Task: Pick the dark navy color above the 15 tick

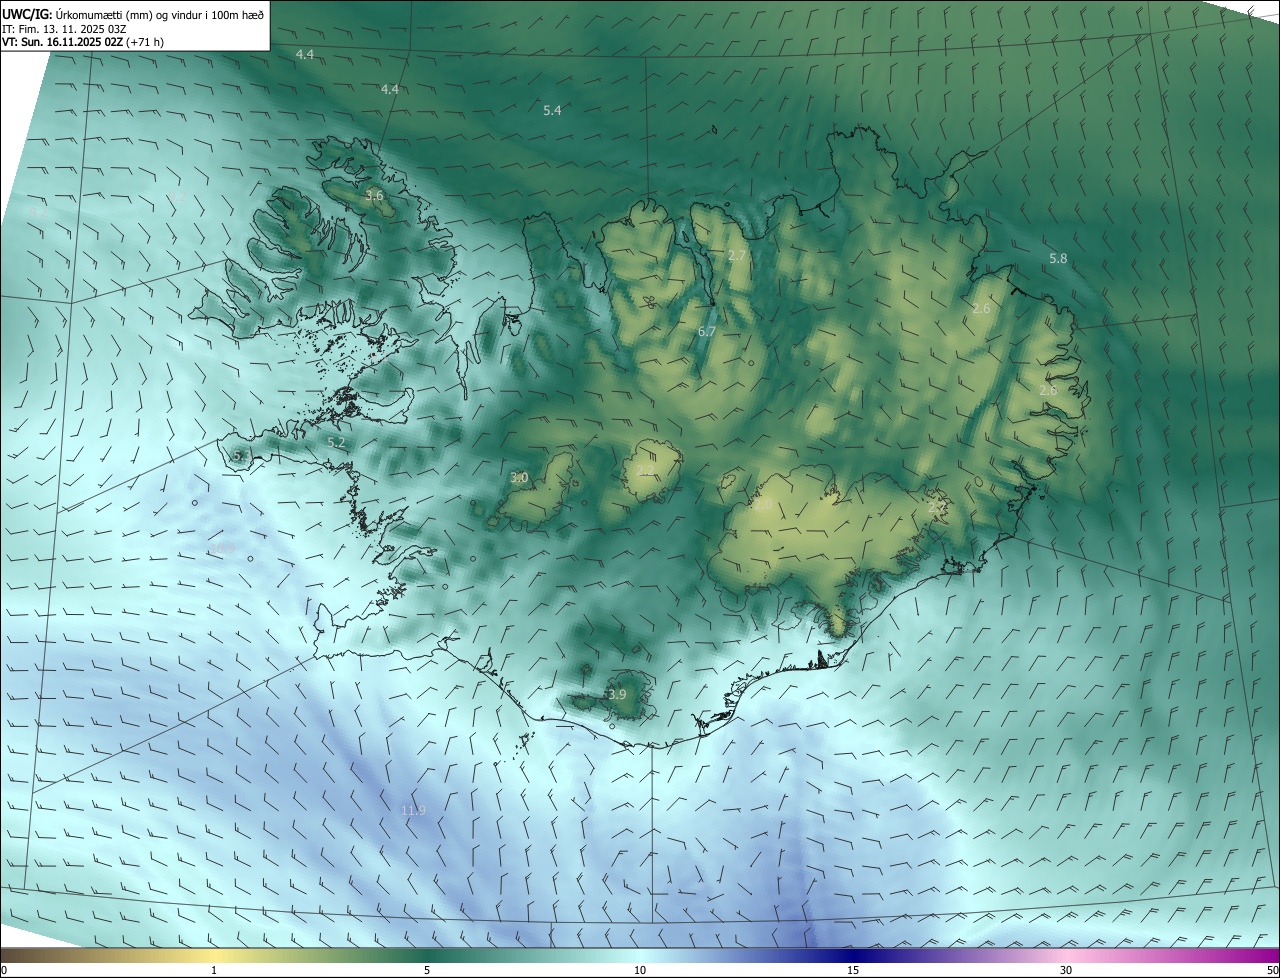Action: coord(853,955)
